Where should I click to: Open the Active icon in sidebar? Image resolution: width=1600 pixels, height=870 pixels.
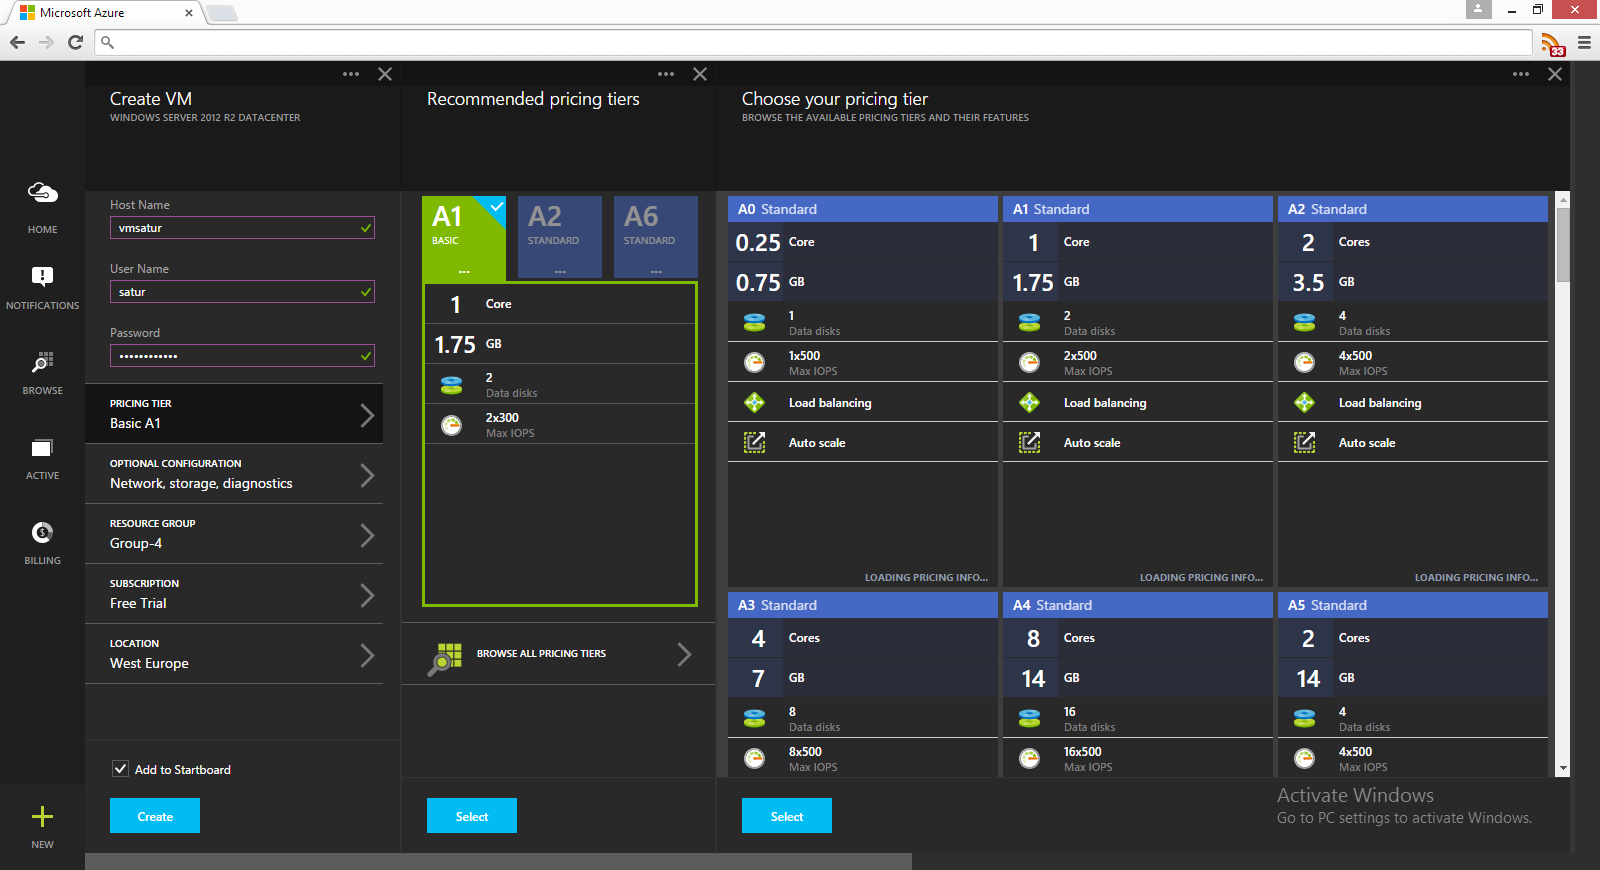42,448
